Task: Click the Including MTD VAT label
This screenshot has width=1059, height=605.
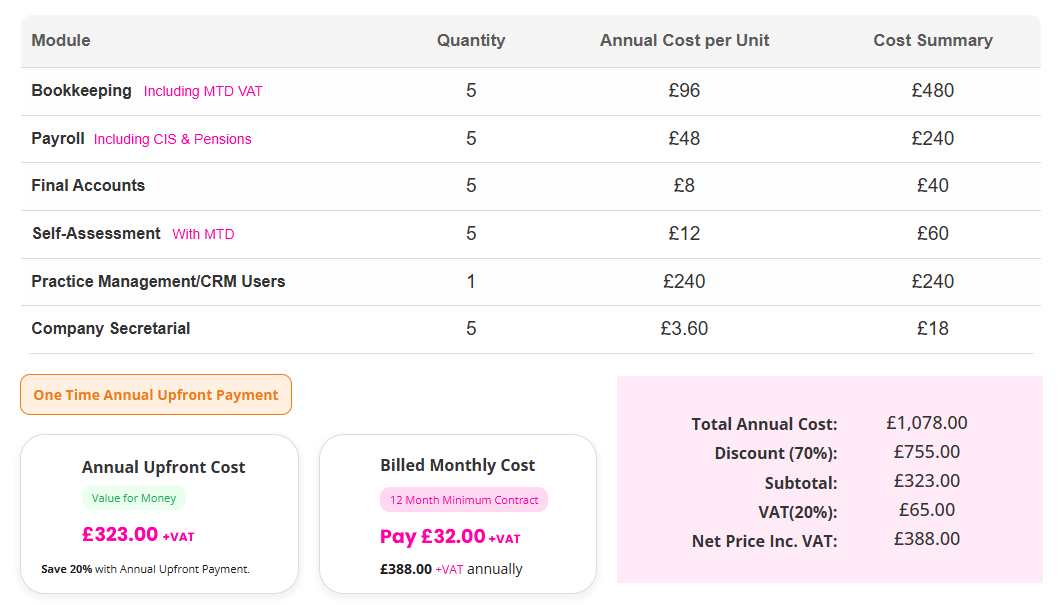Action: 202,91
